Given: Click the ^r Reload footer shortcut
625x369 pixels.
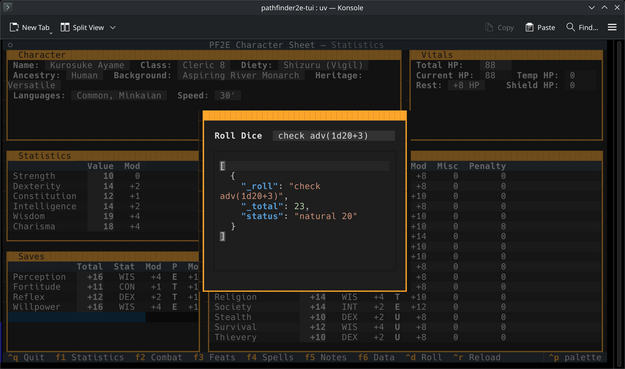Looking at the screenshot, I should (477, 357).
